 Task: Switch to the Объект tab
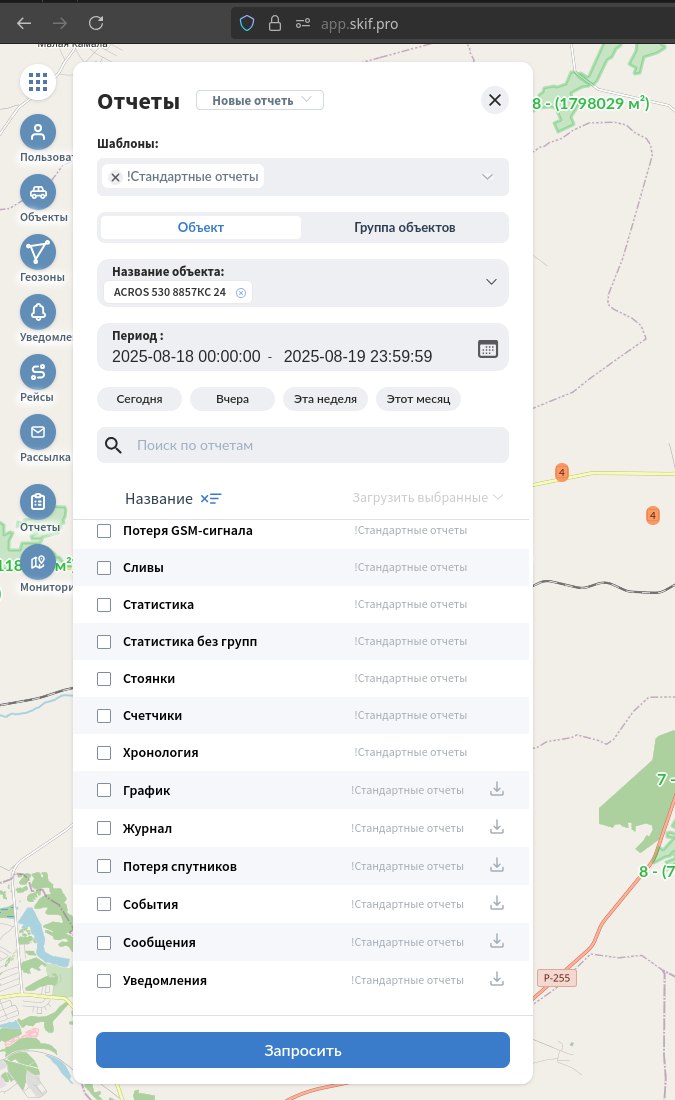(x=201, y=227)
